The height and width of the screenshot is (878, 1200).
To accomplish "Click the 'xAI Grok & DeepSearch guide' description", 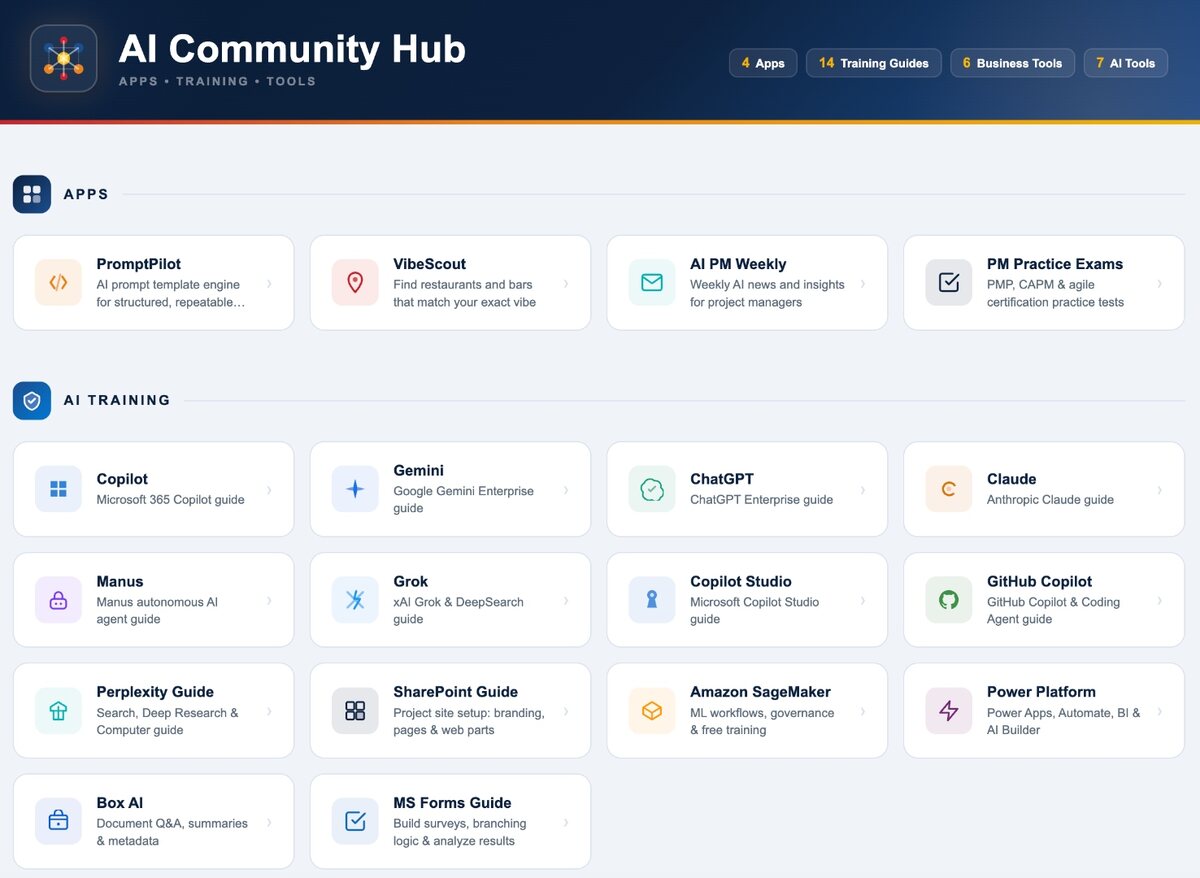I will coord(458,610).
